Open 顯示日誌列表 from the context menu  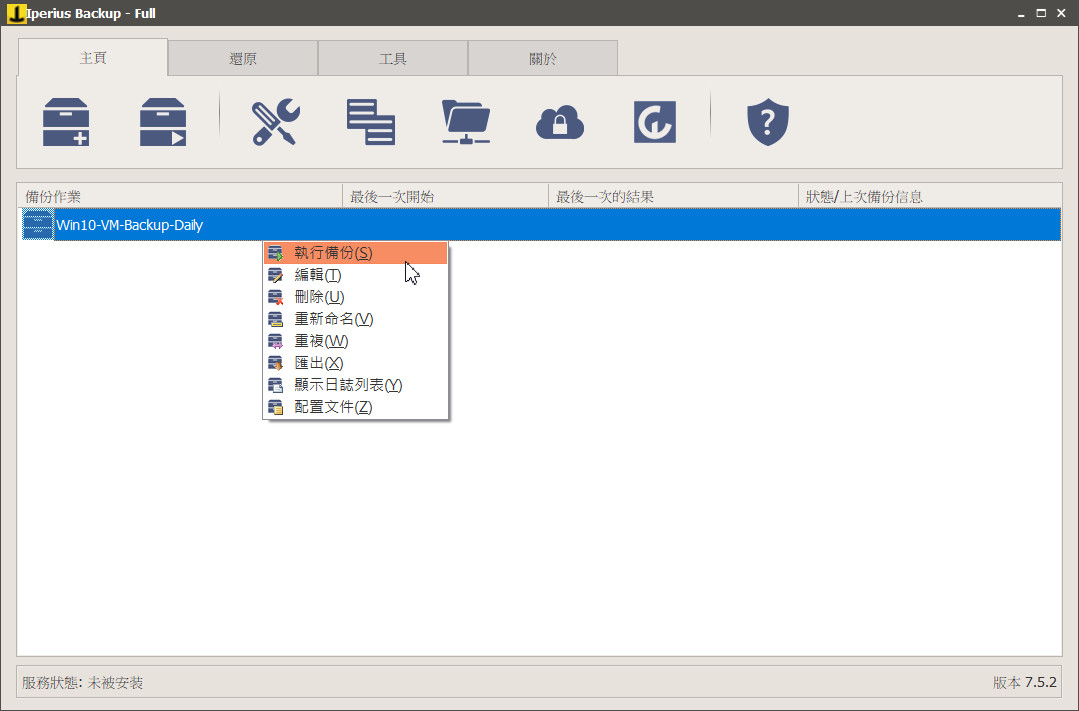tap(348, 385)
